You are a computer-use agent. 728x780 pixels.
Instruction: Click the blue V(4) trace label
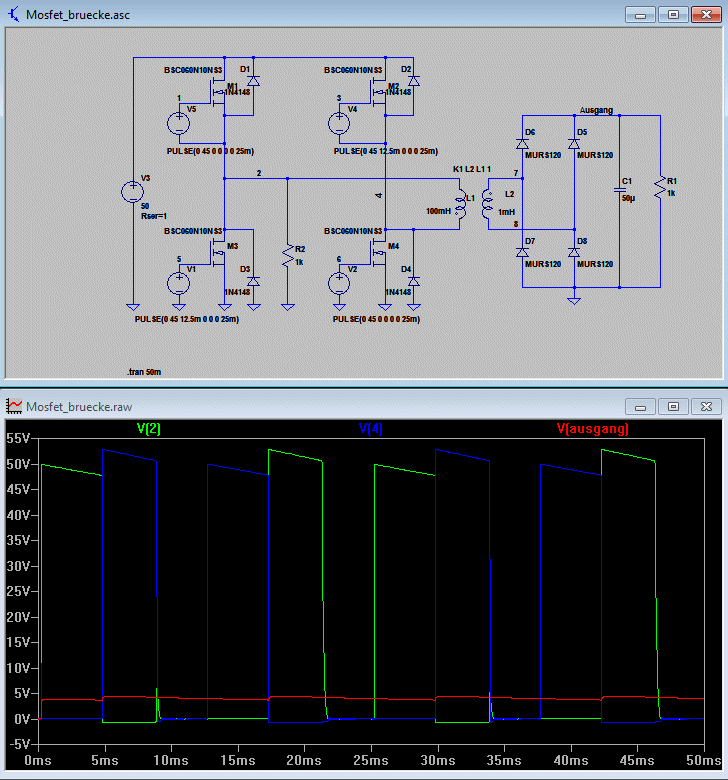(371, 429)
